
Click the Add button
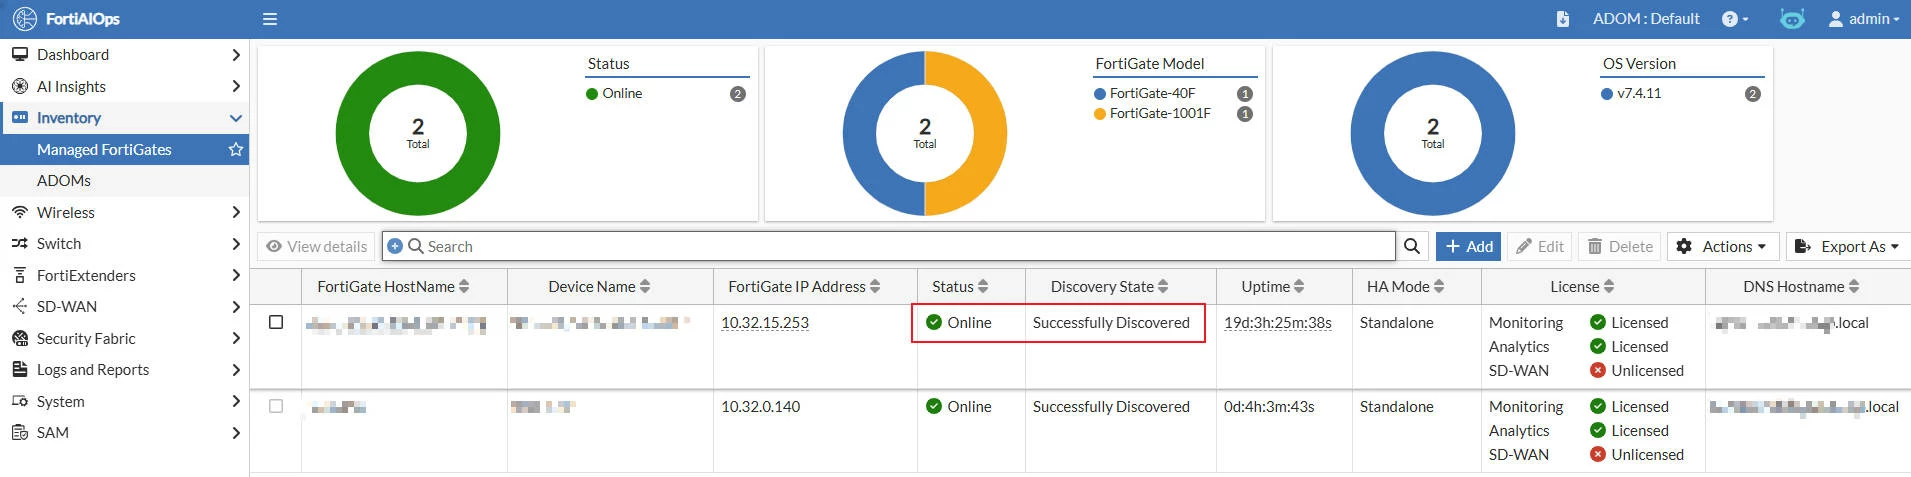[1468, 247]
